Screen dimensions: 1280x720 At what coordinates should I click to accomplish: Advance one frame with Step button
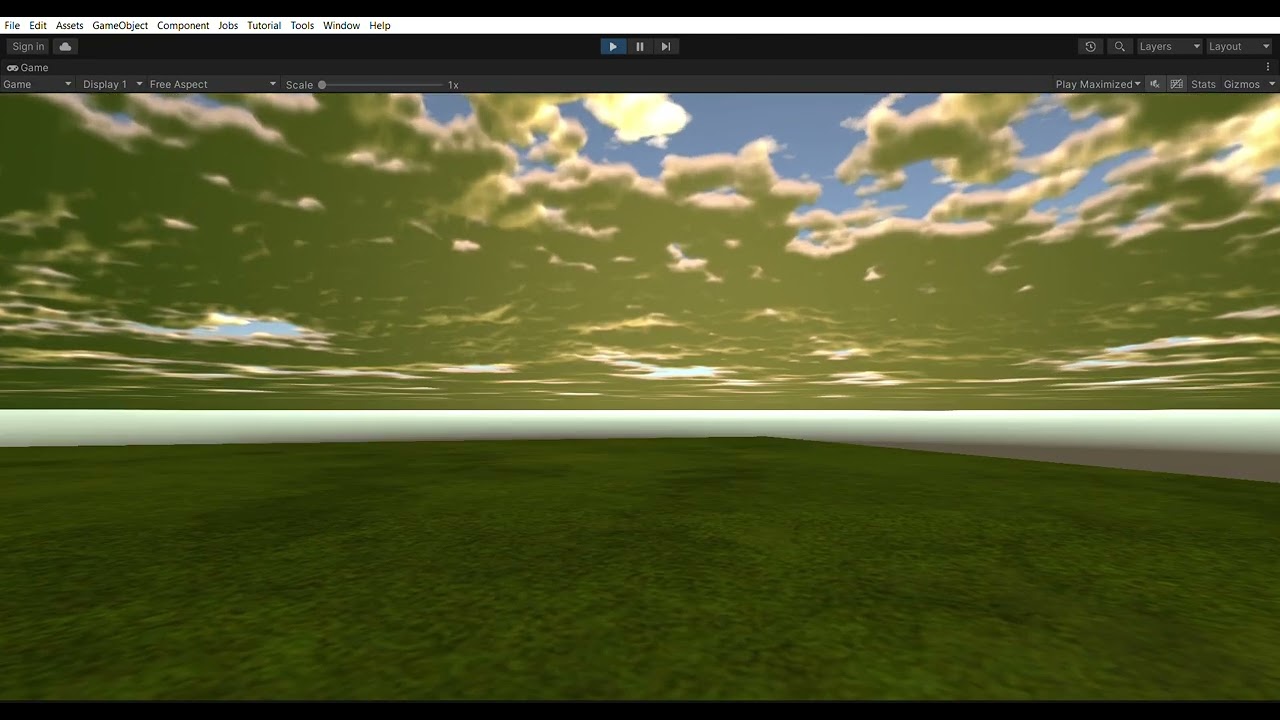[x=666, y=46]
